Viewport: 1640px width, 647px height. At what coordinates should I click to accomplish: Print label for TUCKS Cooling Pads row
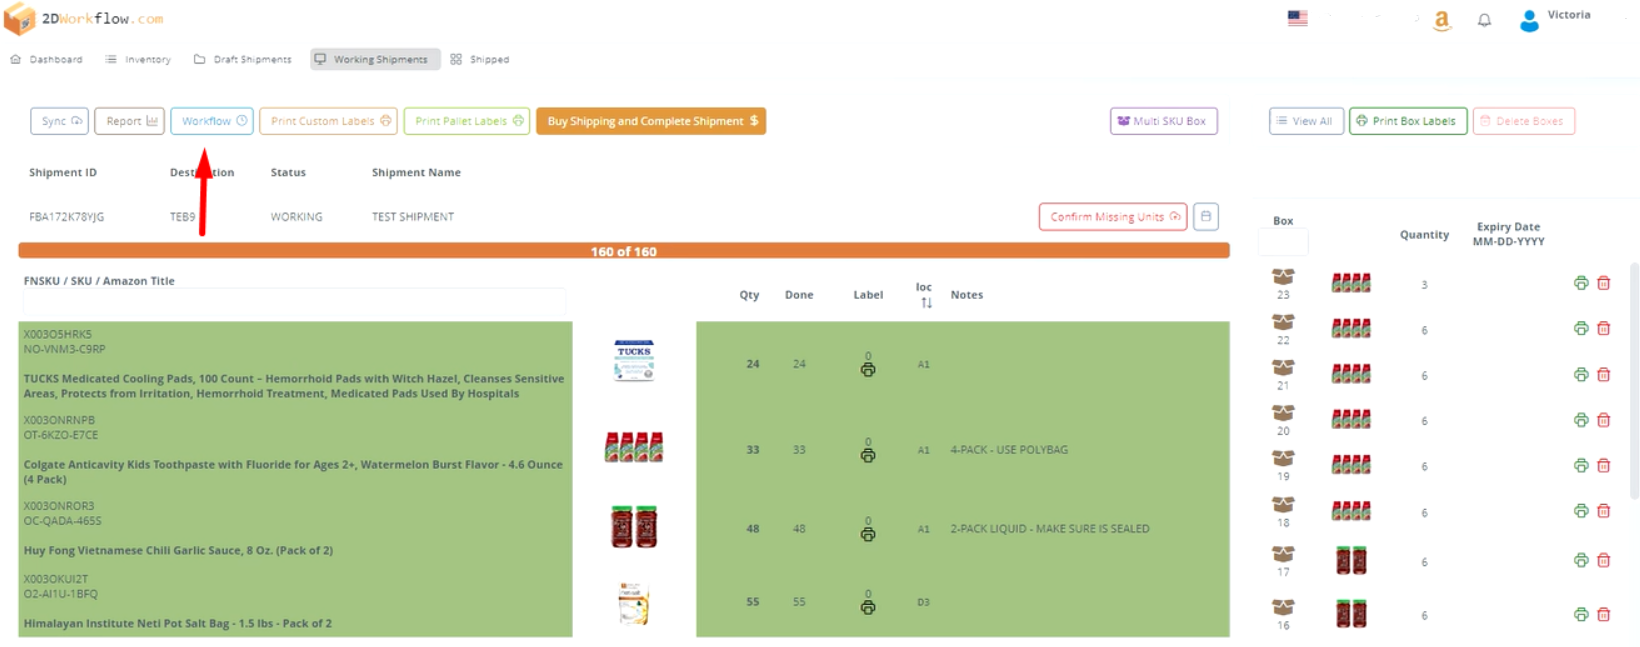[x=868, y=369]
